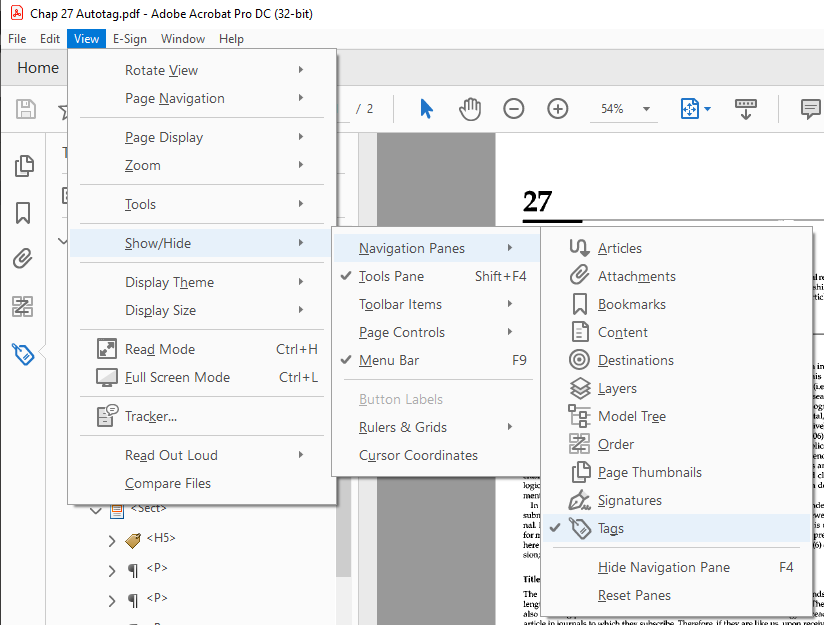This screenshot has width=824, height=625.
Task: Expand the Zoom submenu
Action: [202, 165]
